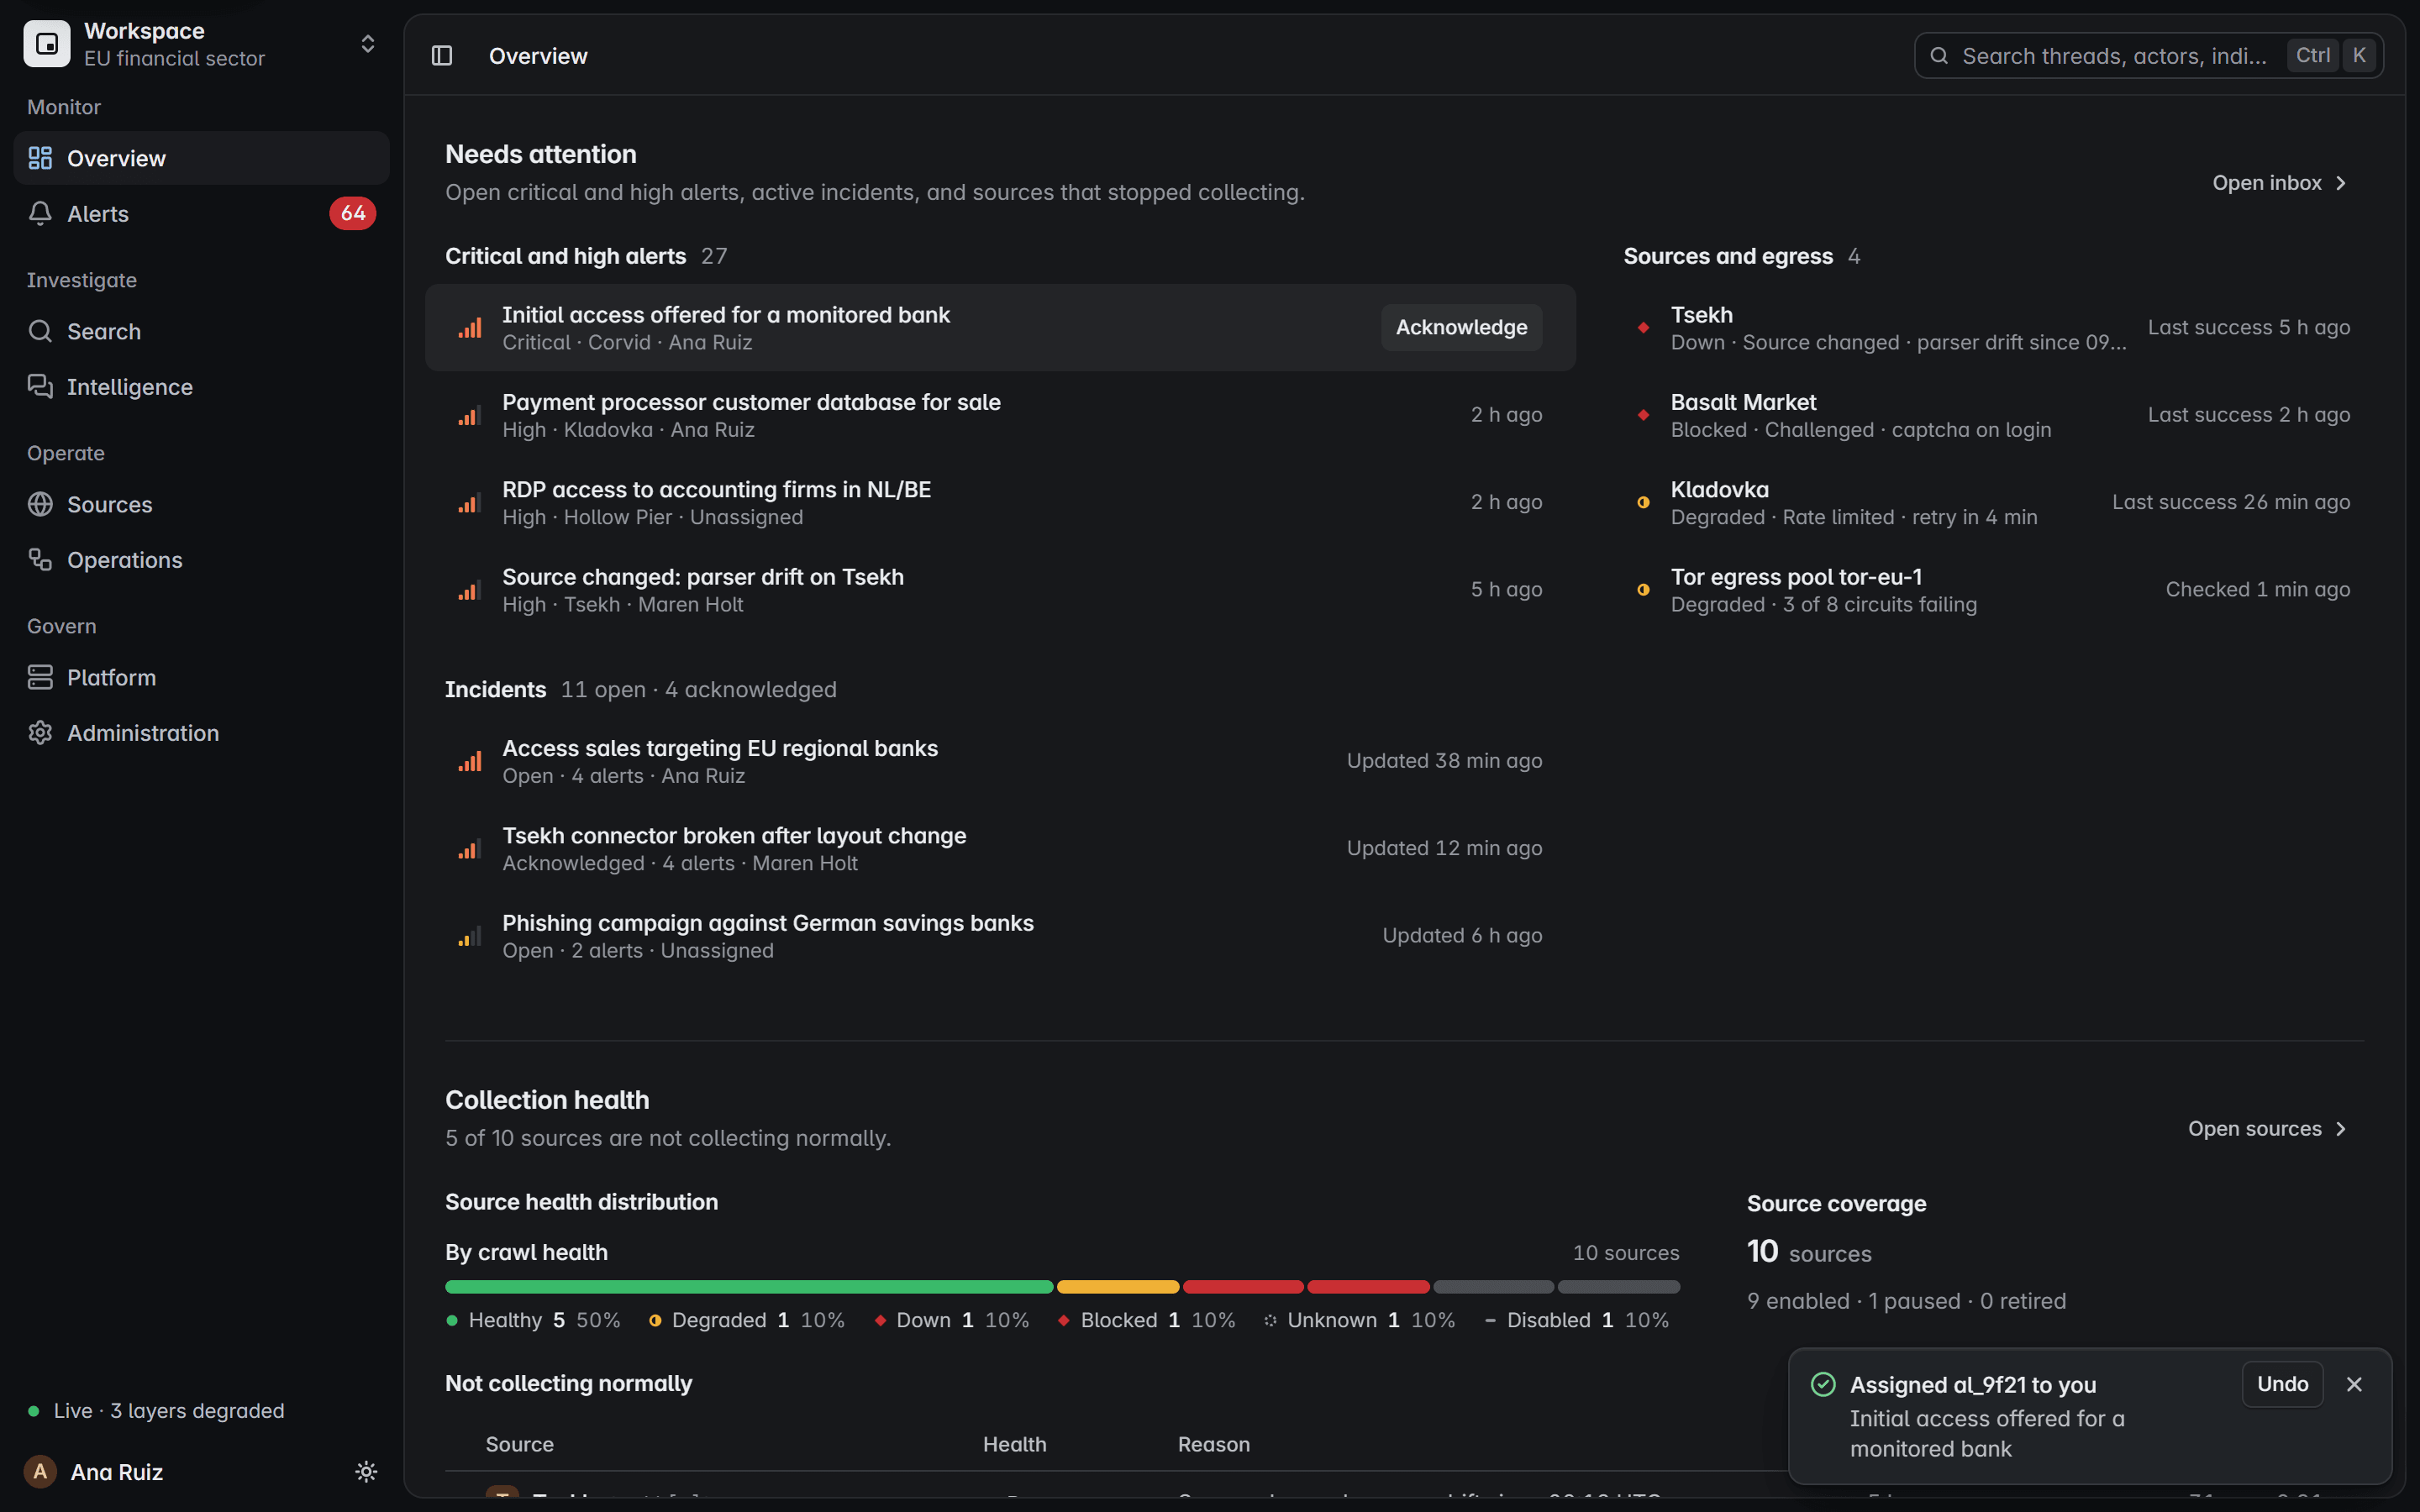2420x1512 pixels.
Task: Dismiss the assignment toast notification
Action: (x=2354, y=1384)
